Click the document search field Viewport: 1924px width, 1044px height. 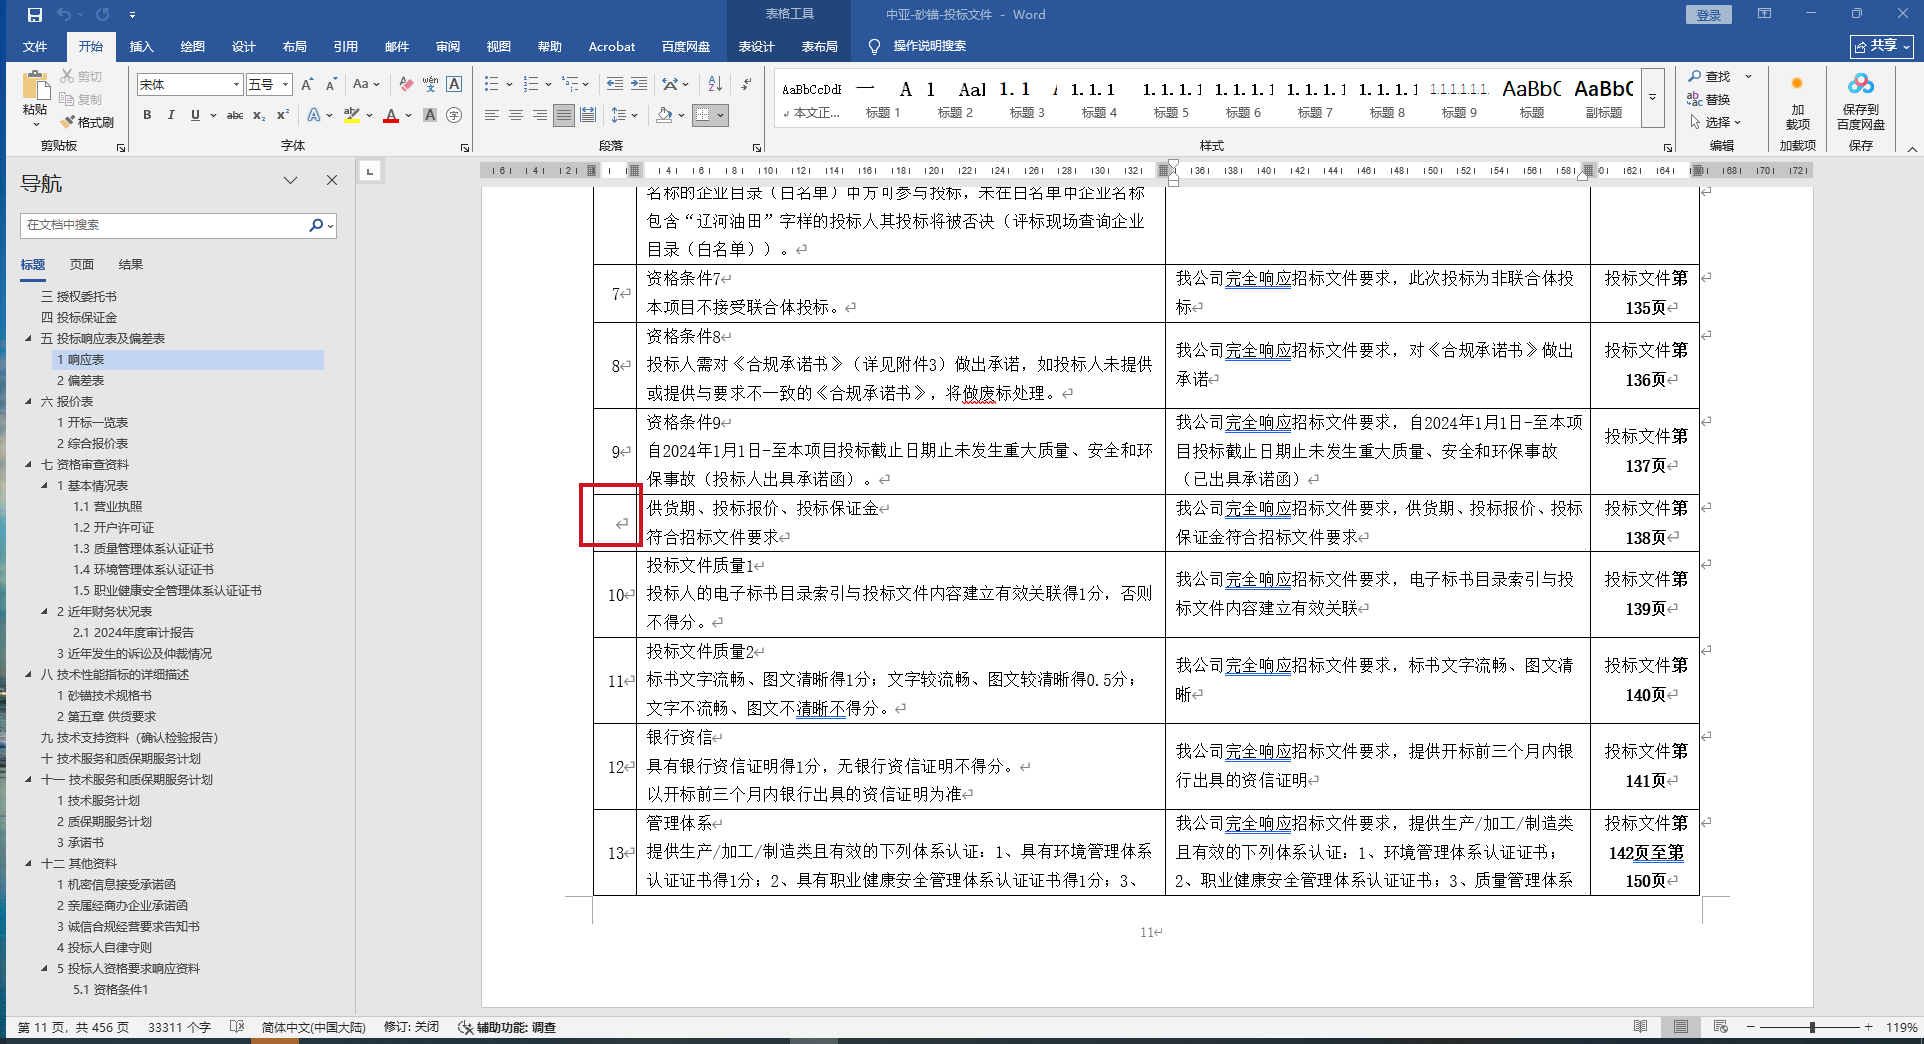click(x=165, y=225)
